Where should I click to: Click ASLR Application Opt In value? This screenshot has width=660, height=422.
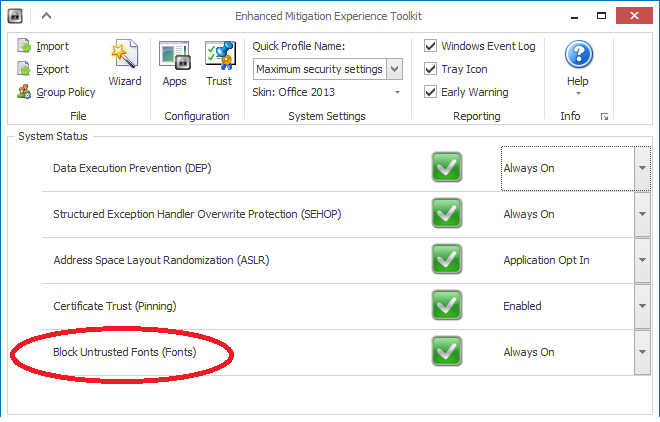point(546,260)
